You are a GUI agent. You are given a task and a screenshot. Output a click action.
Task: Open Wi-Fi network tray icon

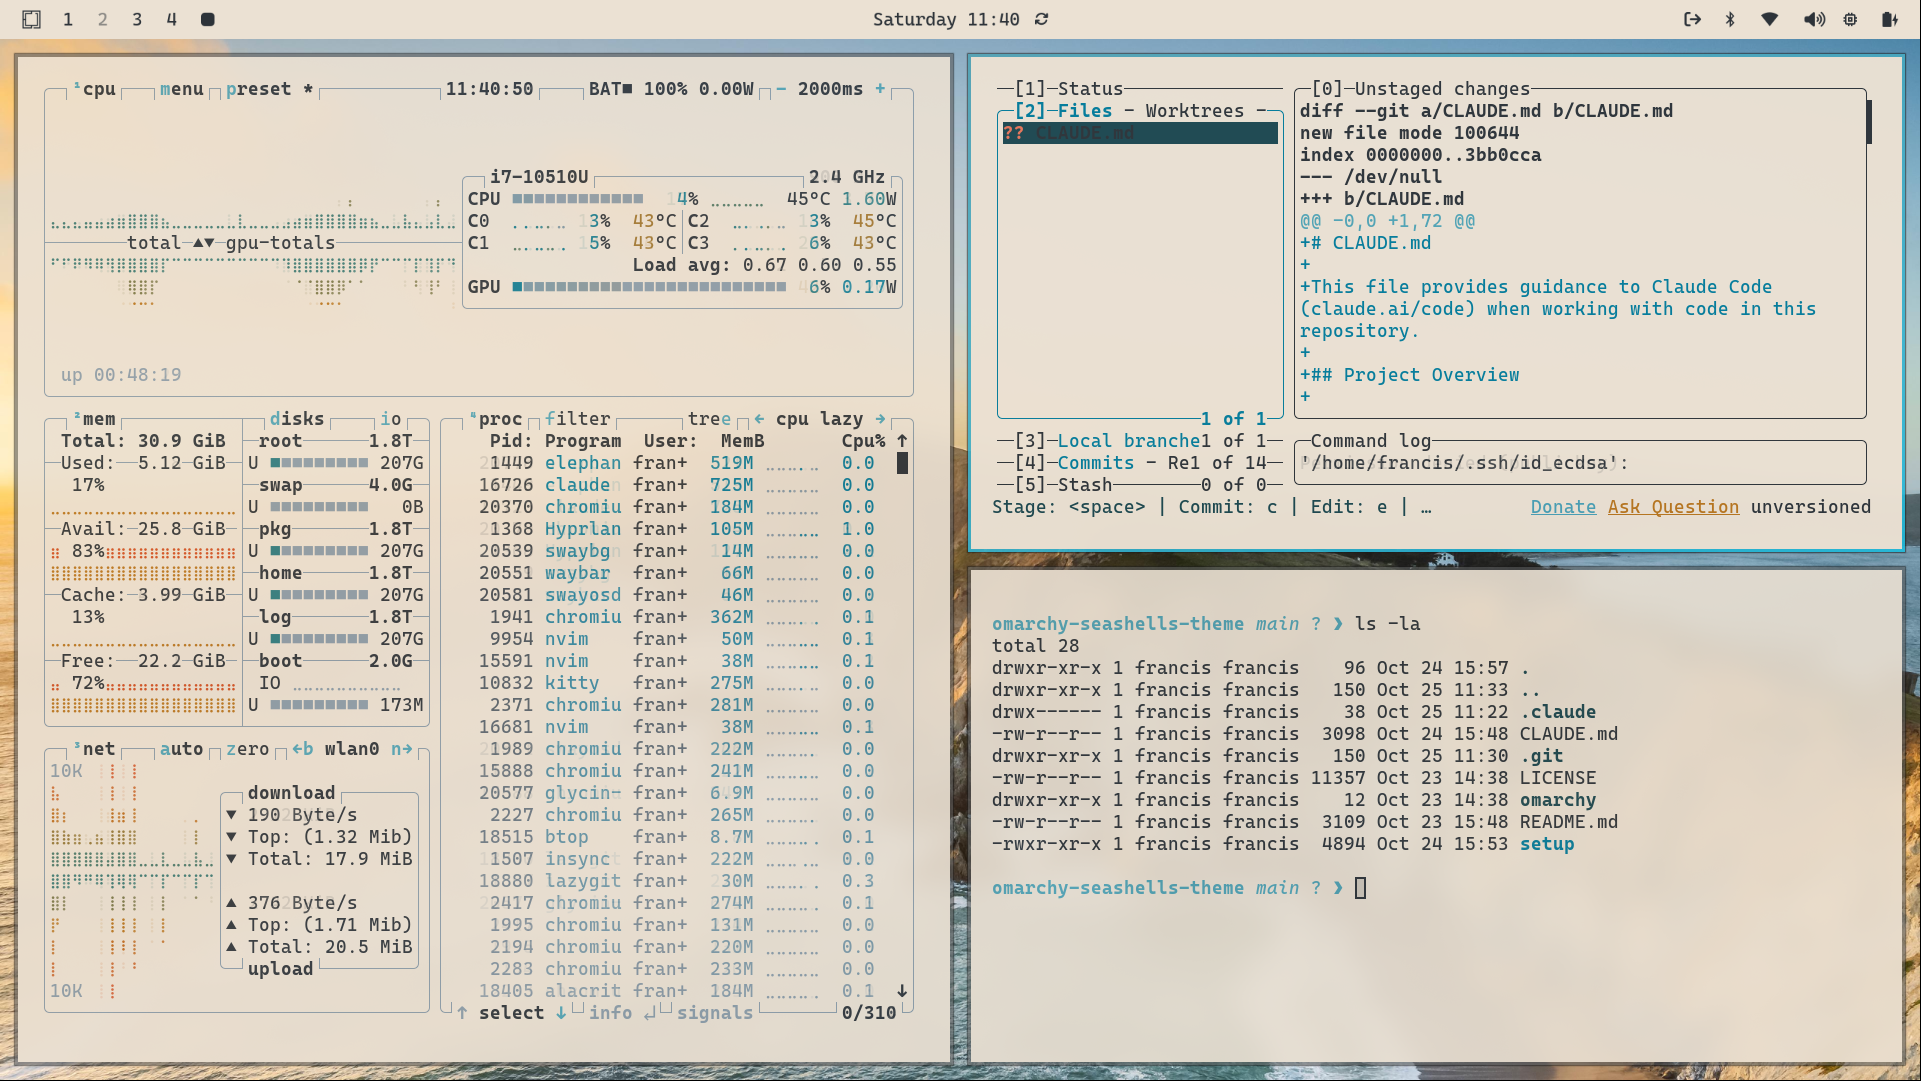tap(1770, 19)
